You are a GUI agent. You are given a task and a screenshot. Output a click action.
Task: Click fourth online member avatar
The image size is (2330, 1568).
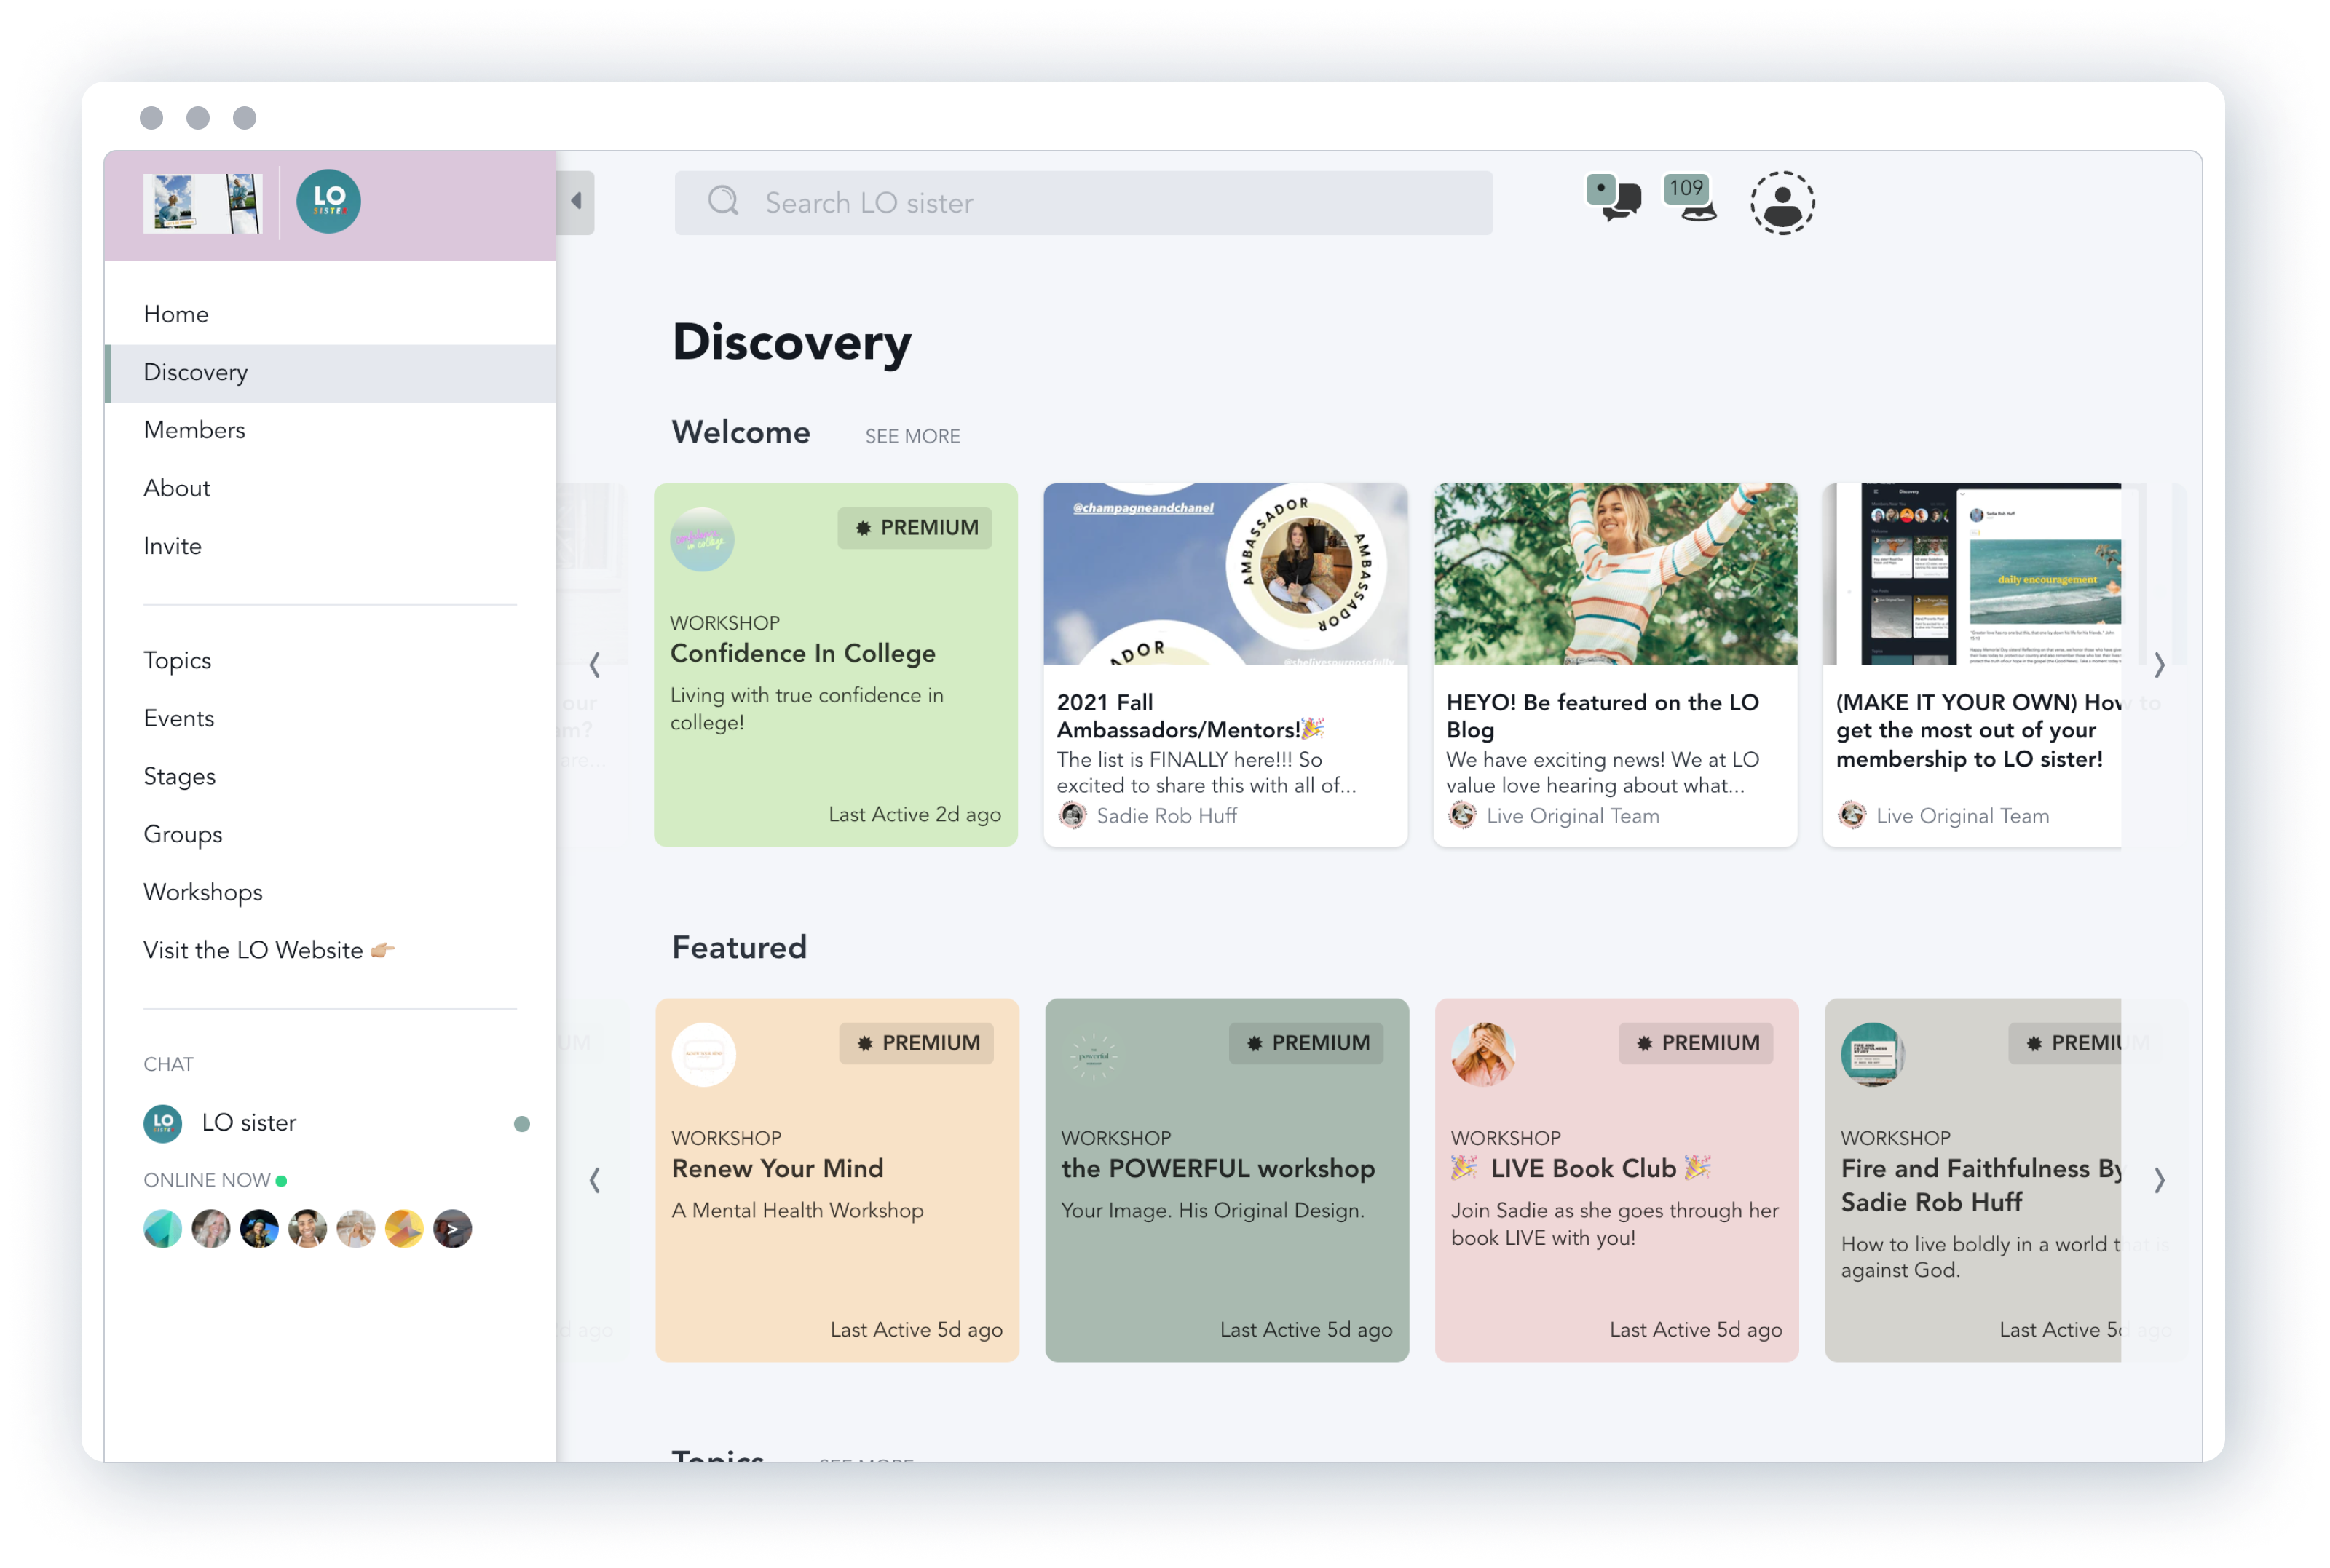pyautogui.click(x=307, y=1228)
